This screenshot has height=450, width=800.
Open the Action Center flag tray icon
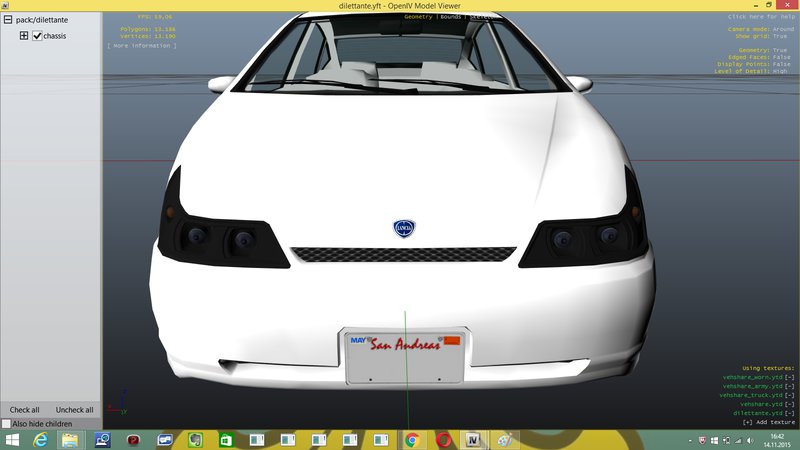click(x=714, y=441)
